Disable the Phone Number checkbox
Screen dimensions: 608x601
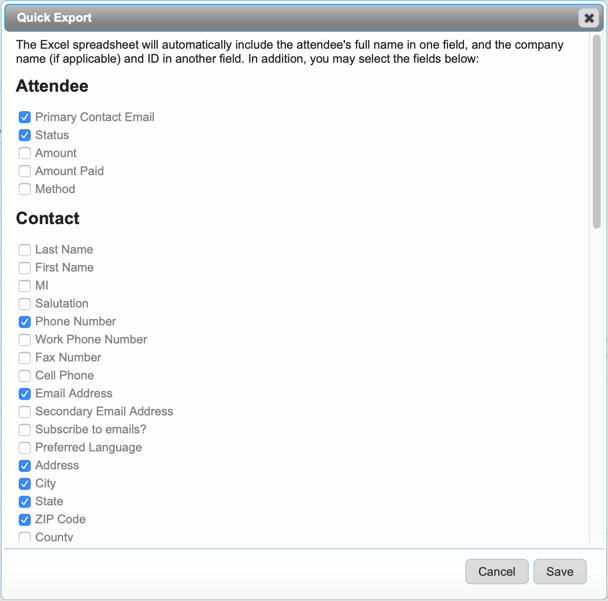[25, 322]
